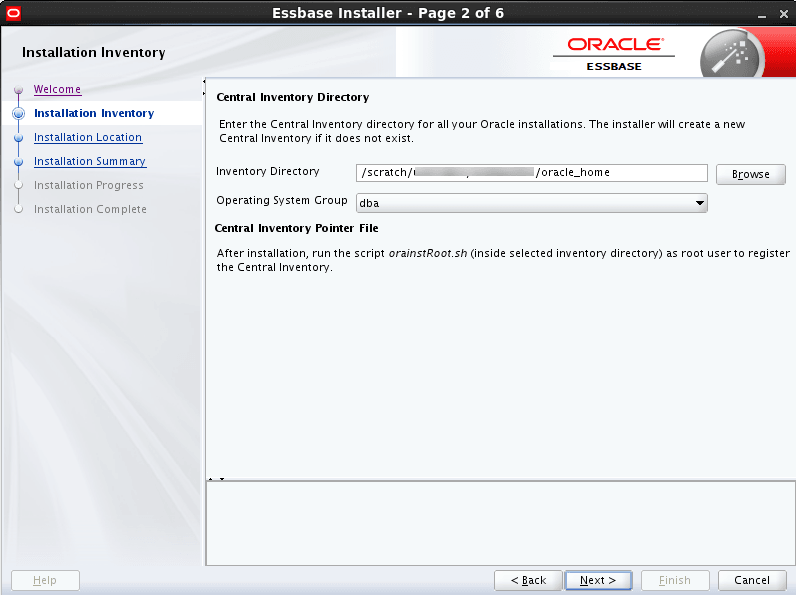796x595 pixels.
Task: Click the Inventory Directory path field
Action: point(532,173)
